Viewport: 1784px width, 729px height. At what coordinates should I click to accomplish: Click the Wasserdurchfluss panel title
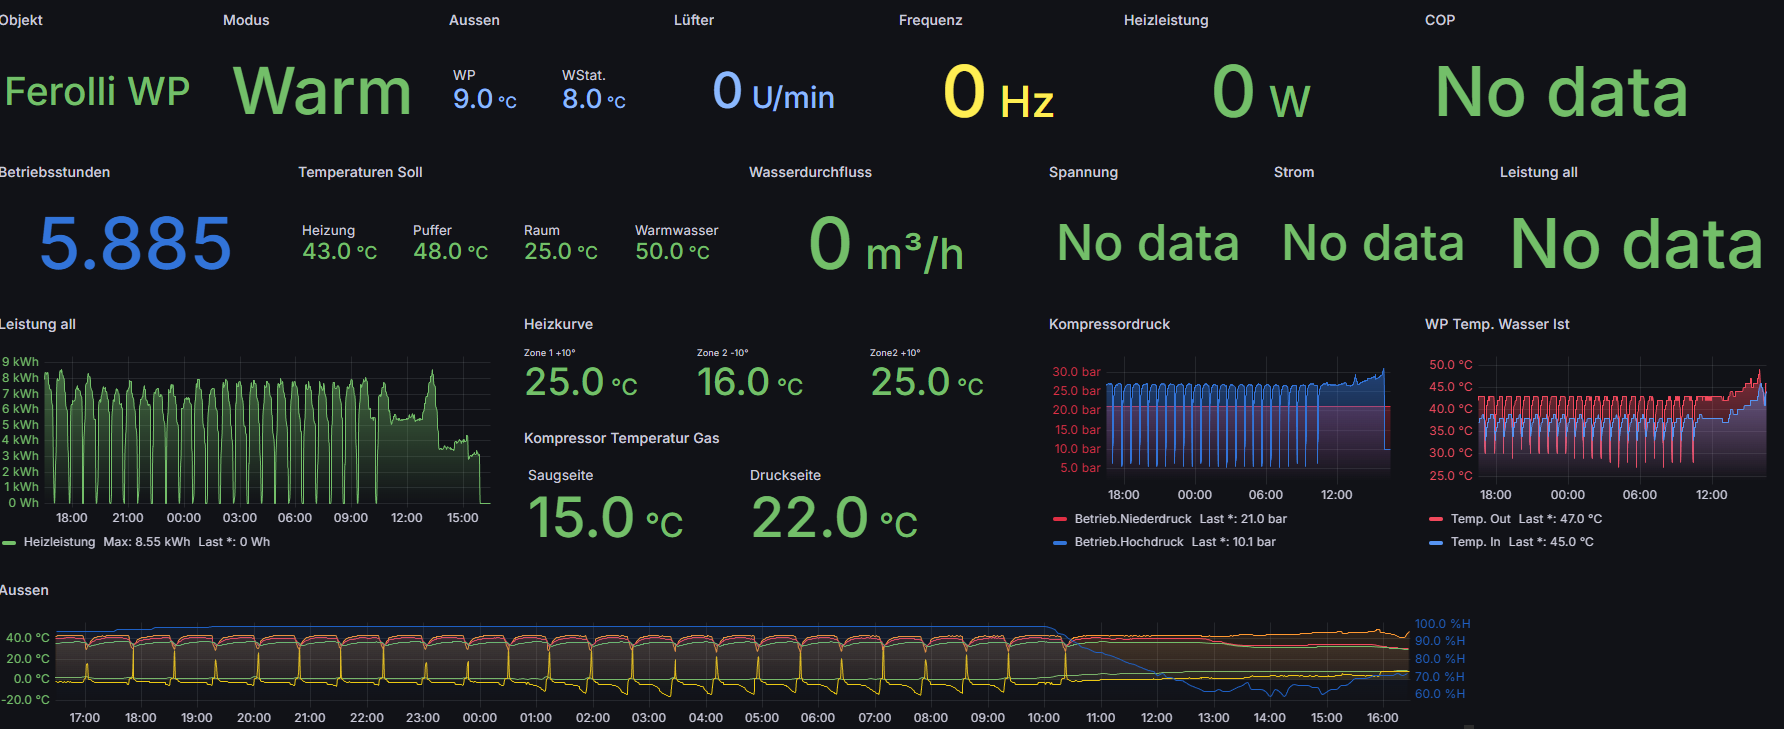810,172
